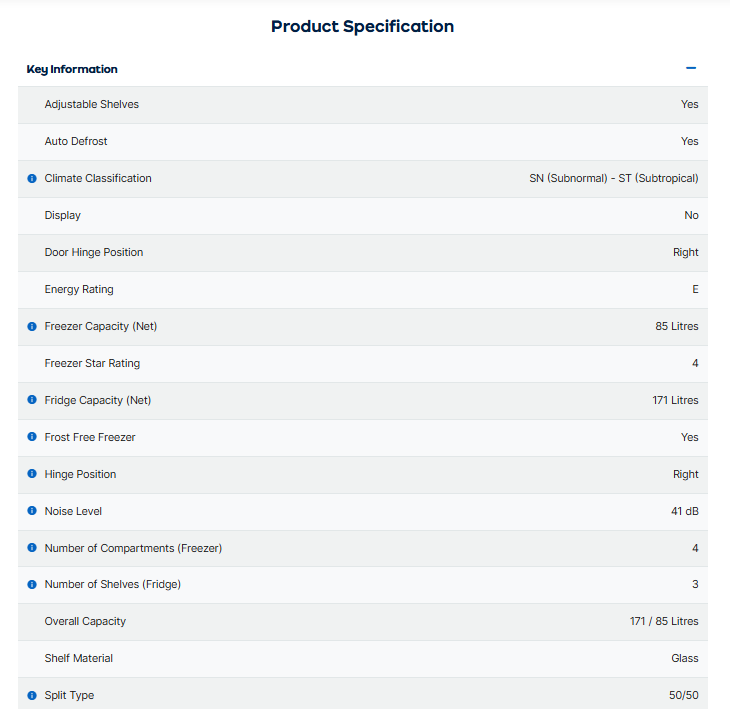Open info icon for Frost Free Freezer

coord(32,436)
